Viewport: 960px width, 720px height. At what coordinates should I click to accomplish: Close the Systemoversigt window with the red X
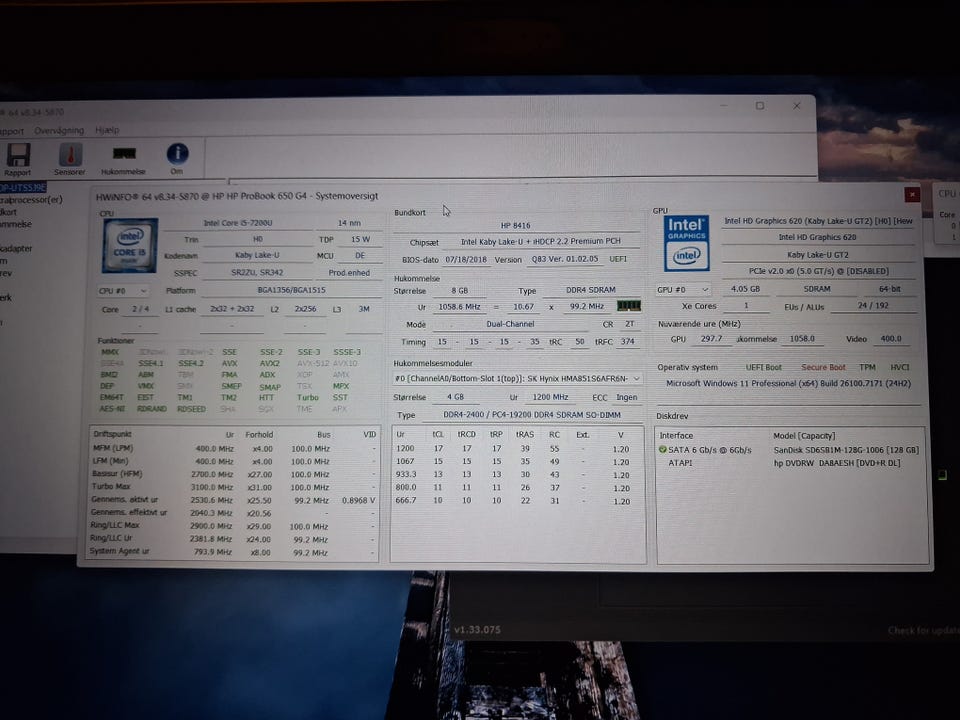[x=912, y=195]
